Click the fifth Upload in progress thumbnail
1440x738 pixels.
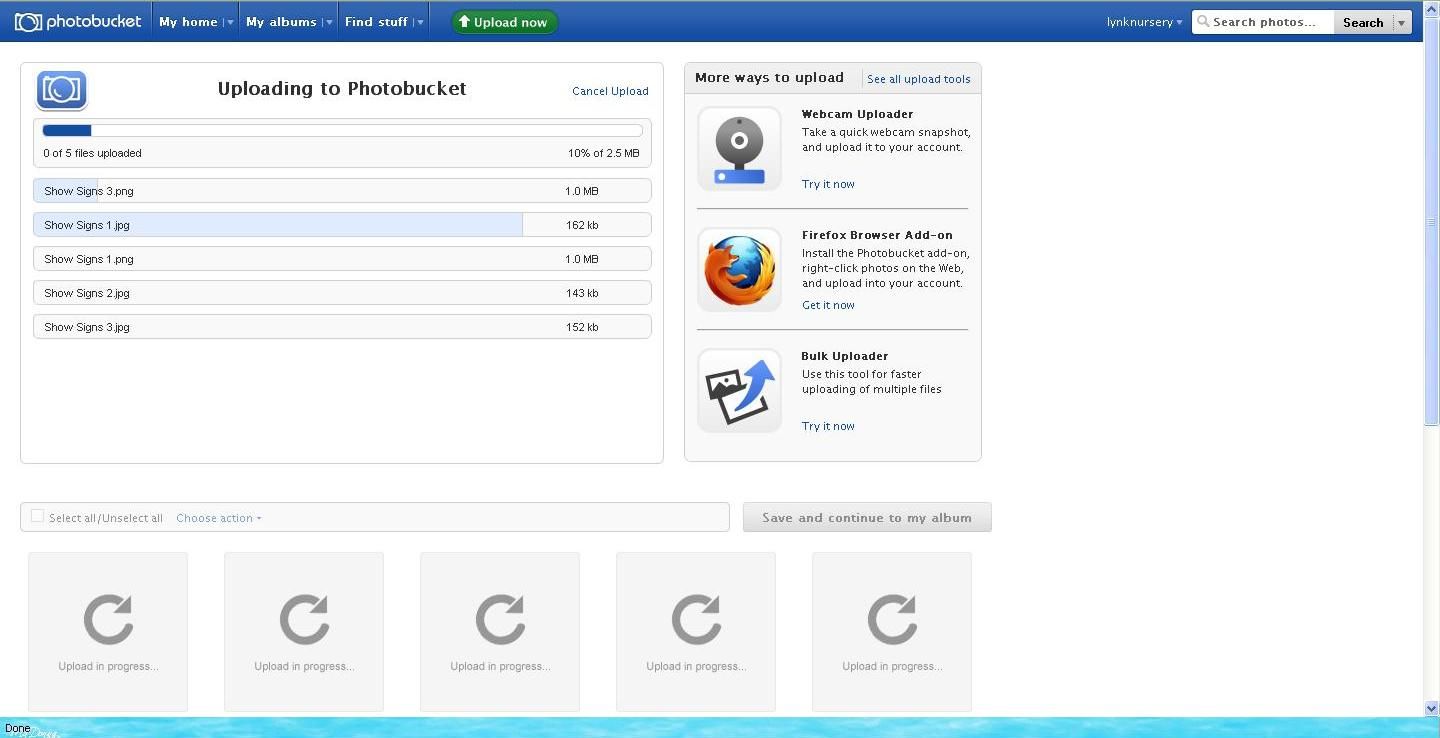coord(892,632)
